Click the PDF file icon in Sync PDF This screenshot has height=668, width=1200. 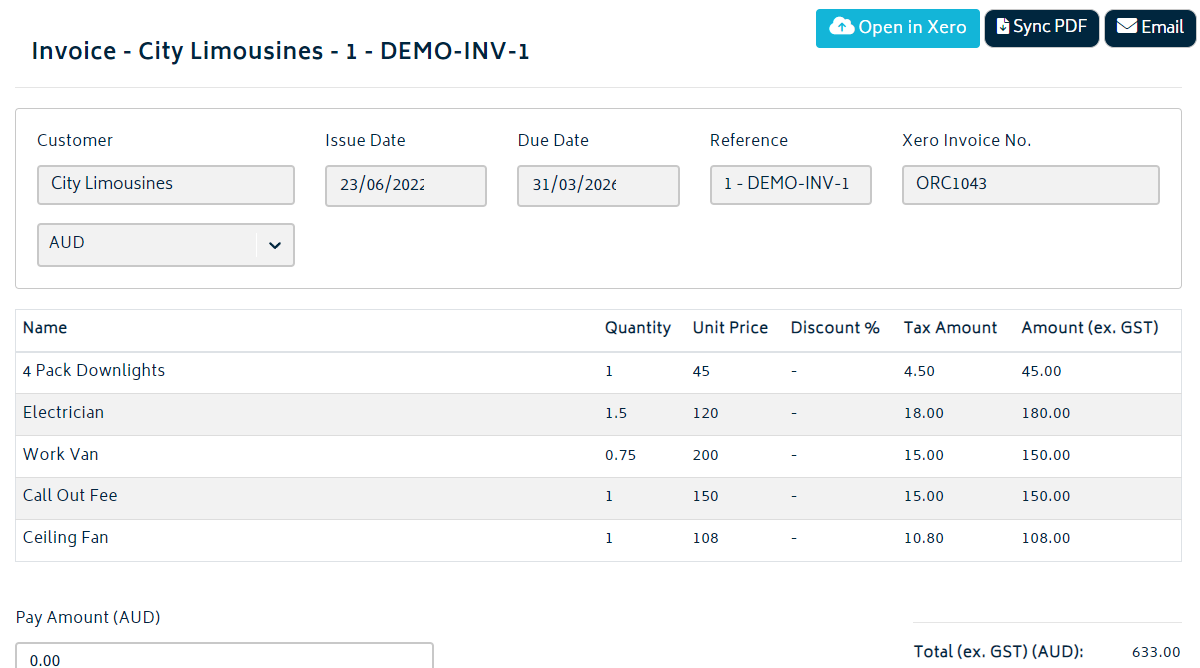(x=1002, y=27)
